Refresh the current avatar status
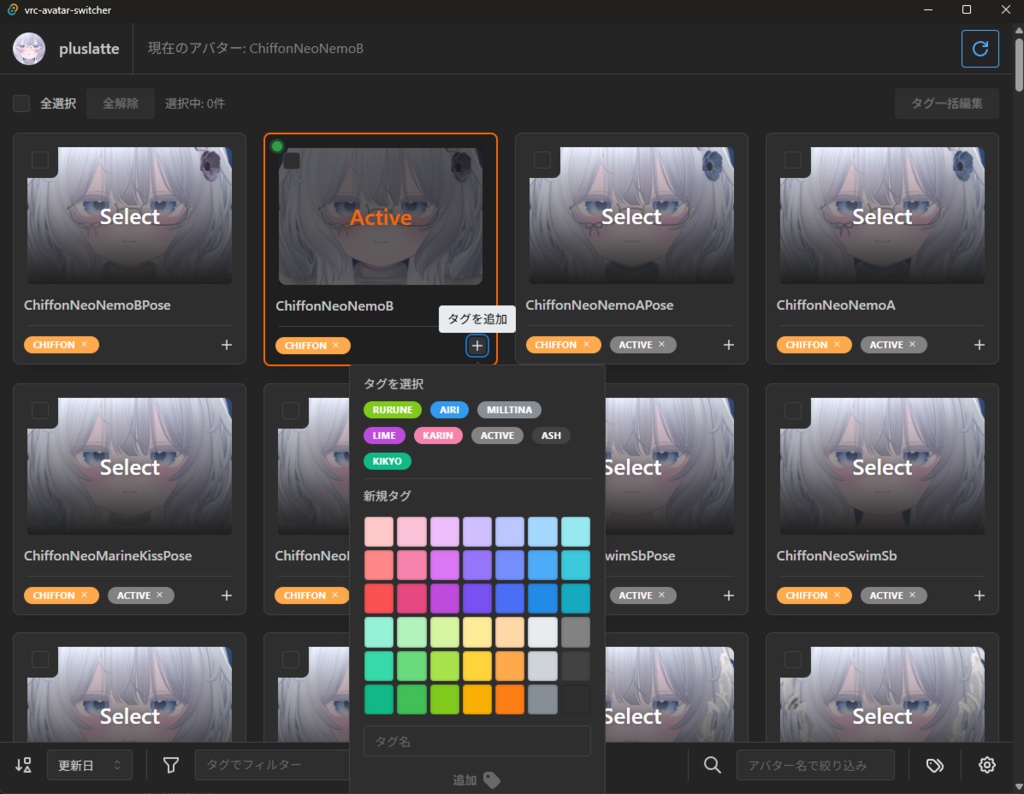 coord(980,48)
